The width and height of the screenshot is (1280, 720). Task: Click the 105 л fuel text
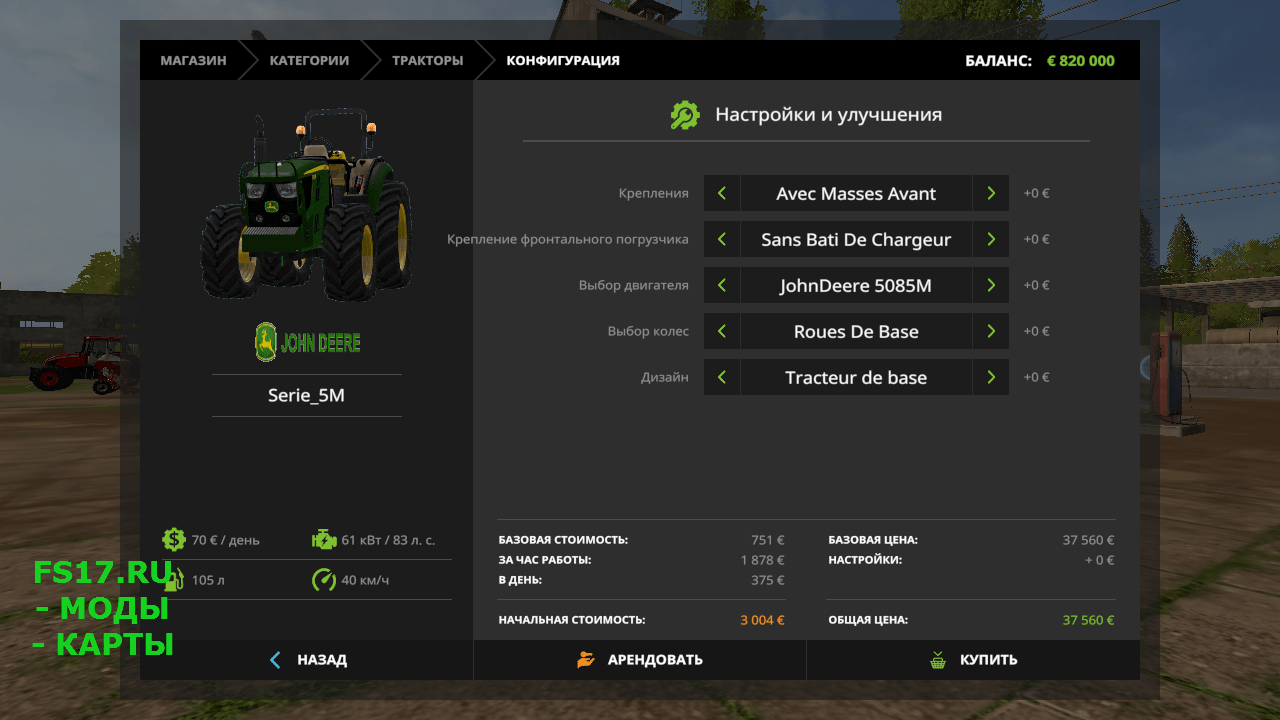pos(209,580)
